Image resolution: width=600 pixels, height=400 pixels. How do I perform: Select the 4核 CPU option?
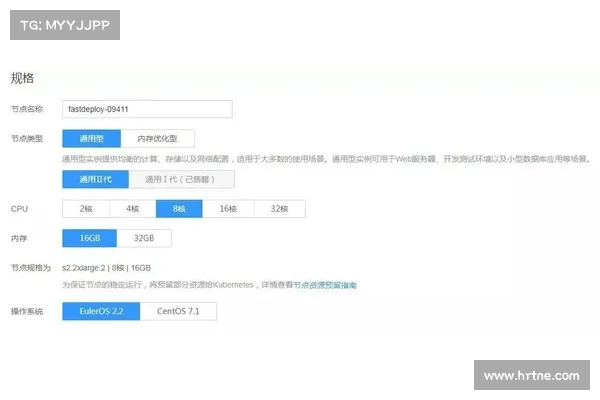pos(133,209)
